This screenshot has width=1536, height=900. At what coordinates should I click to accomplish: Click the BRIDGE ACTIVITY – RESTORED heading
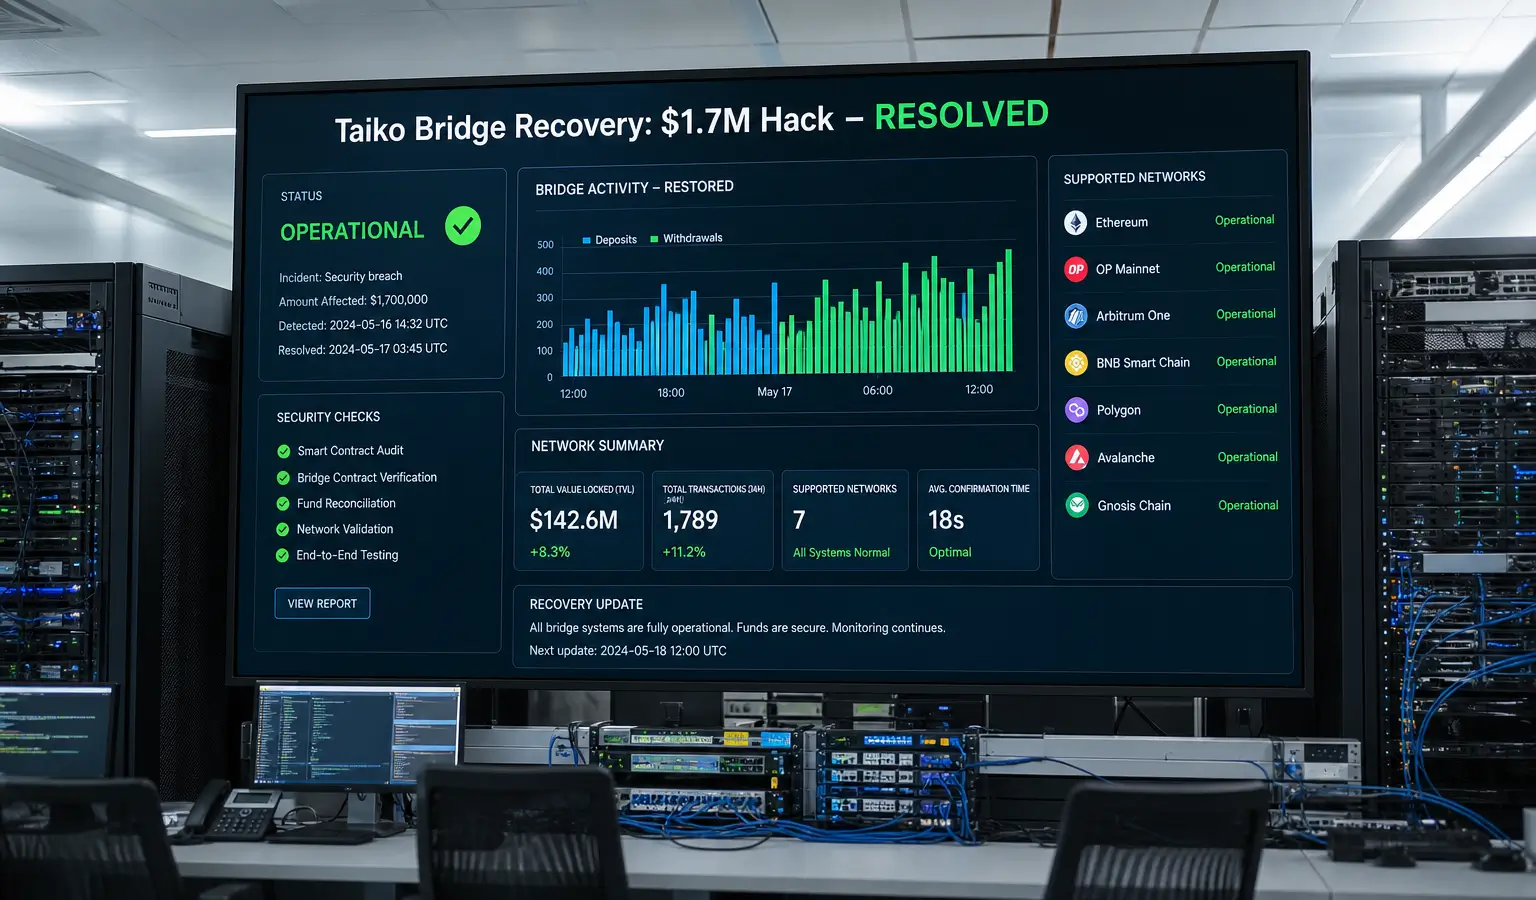click(634, 188)
